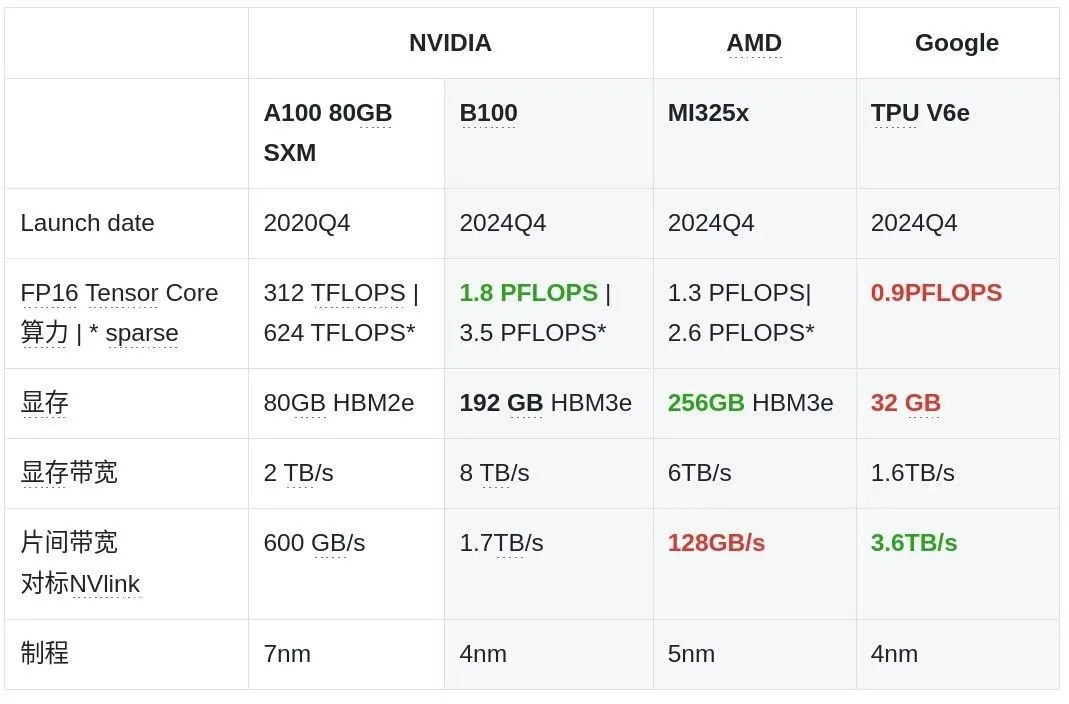Click the green 3.6TB/s value
This screenshot has width=1069, height=704.
pos(914,542)
